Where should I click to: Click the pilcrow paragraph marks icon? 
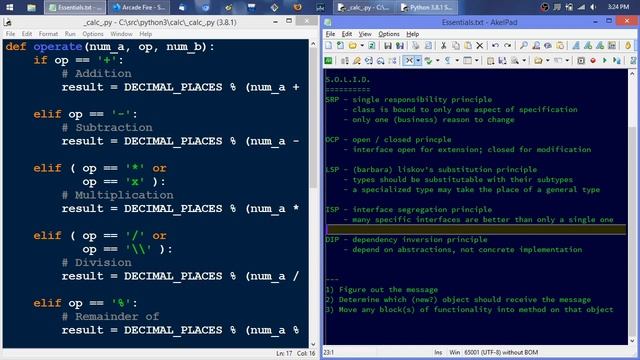point(448,60)
